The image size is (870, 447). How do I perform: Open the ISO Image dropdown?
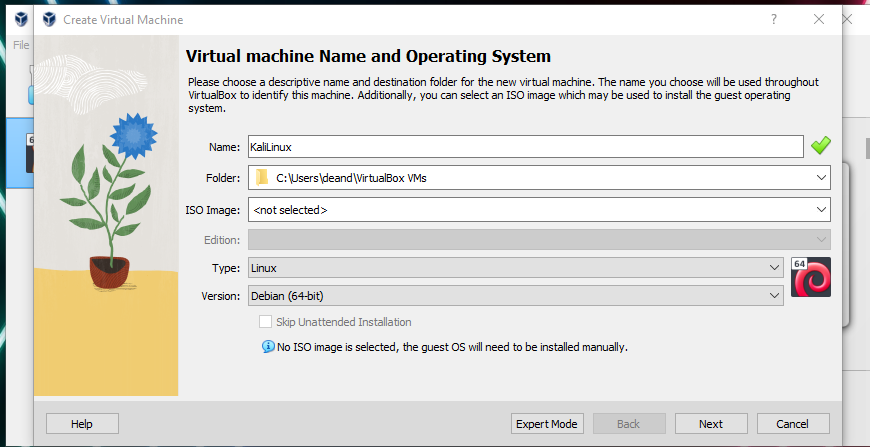pyautogui.click(x=539, y=210)
